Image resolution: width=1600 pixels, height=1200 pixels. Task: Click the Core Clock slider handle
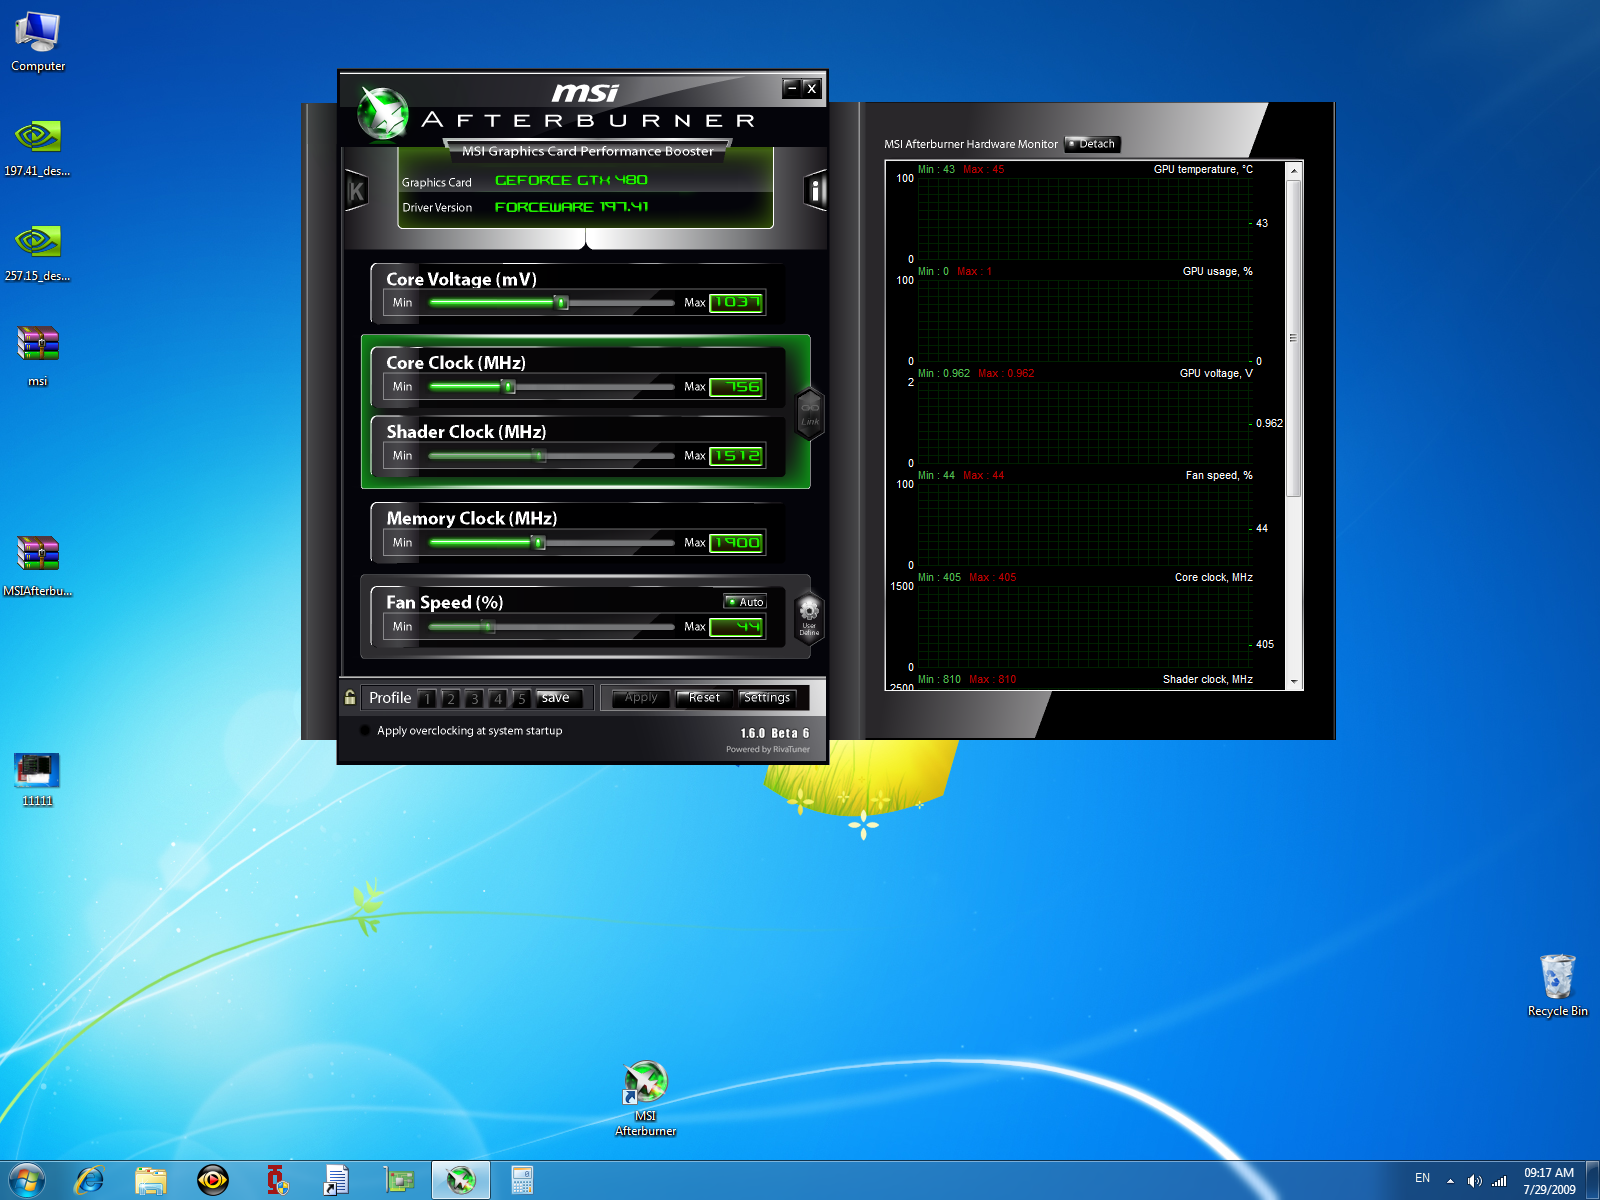point(509,386)
